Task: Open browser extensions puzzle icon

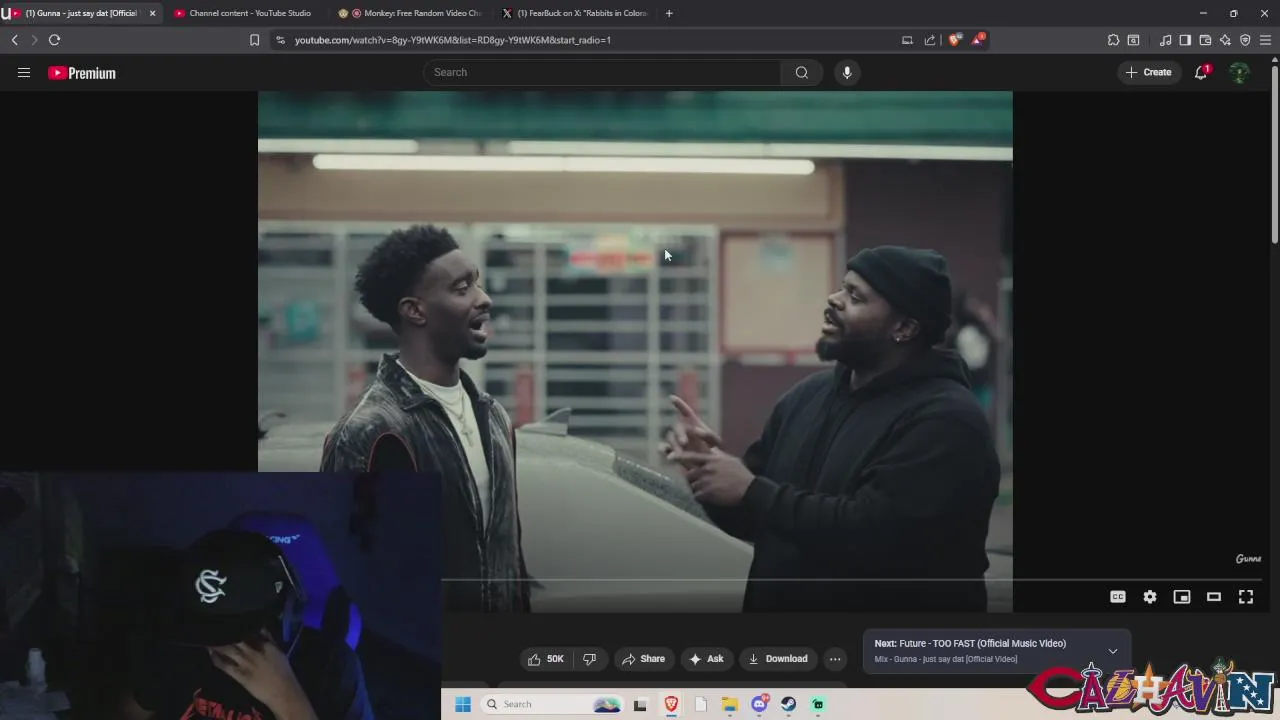Action: [x=1113, y=40]
